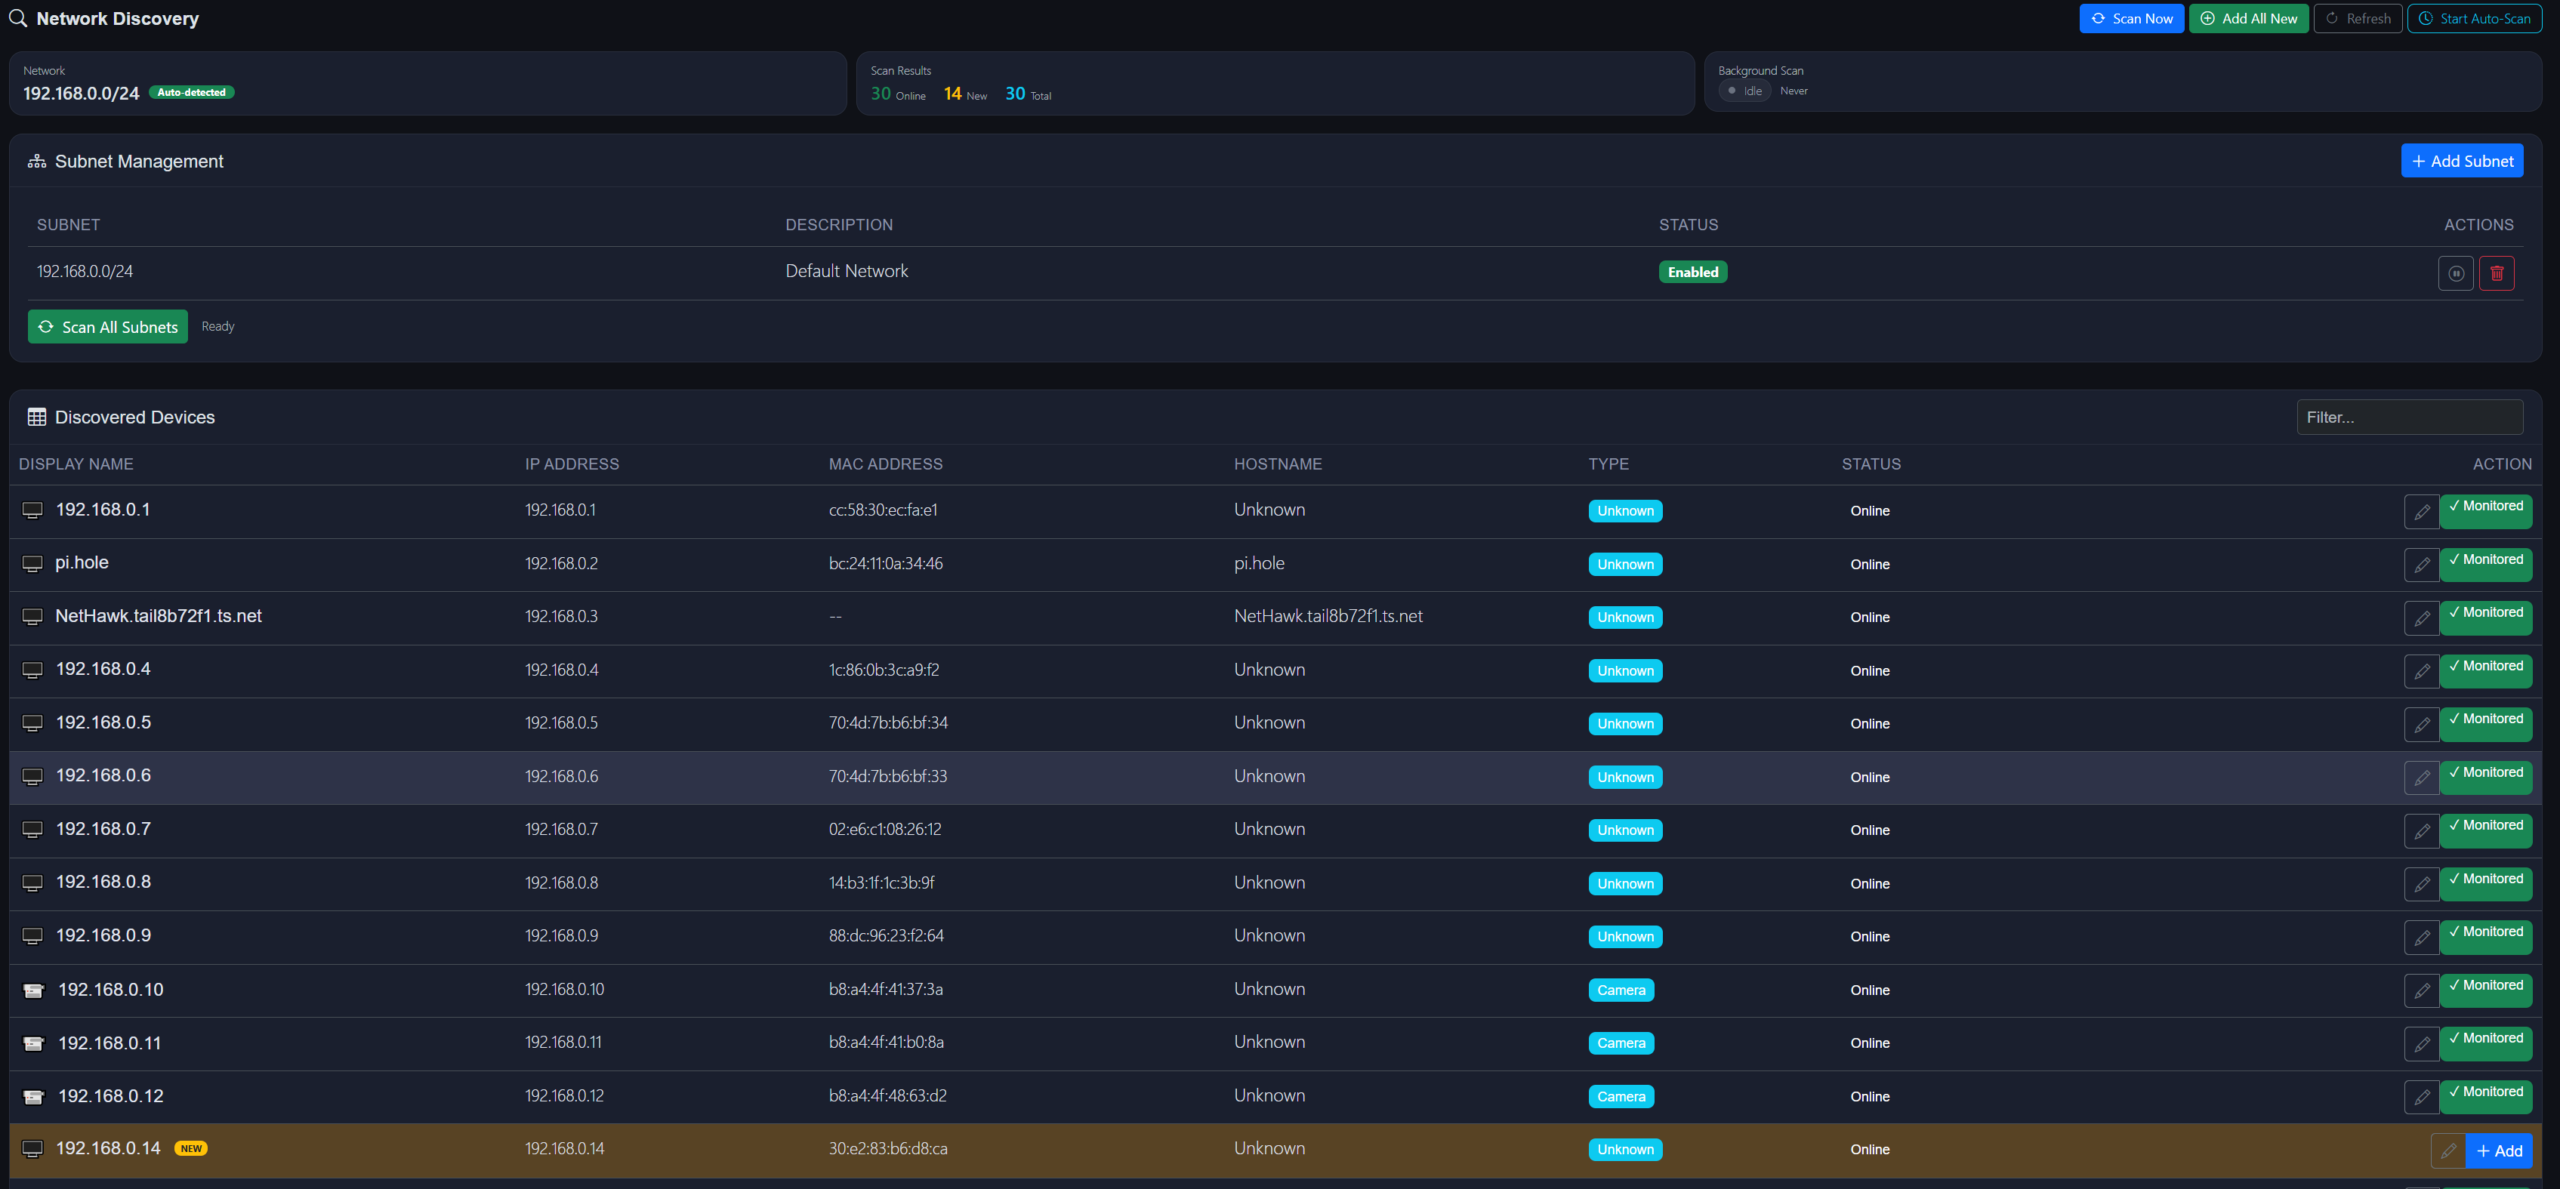Click monitor icon beside 192.168.0.1 name
The height and width of the screenshot is (1189, 2560).
33,510
